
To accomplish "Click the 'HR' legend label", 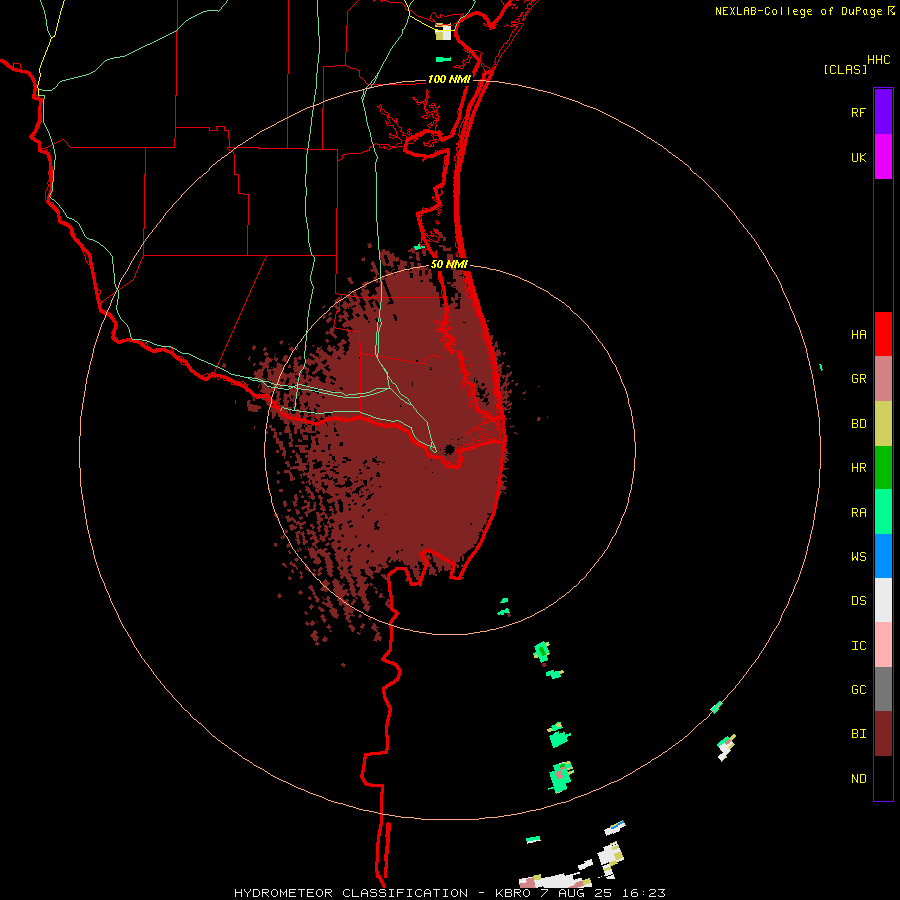I will point(858,468).
